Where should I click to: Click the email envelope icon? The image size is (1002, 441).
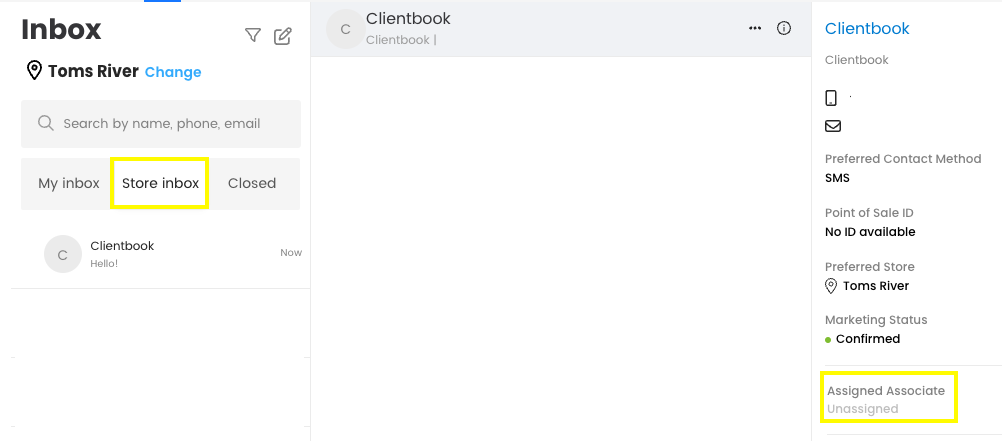[832, 126]
